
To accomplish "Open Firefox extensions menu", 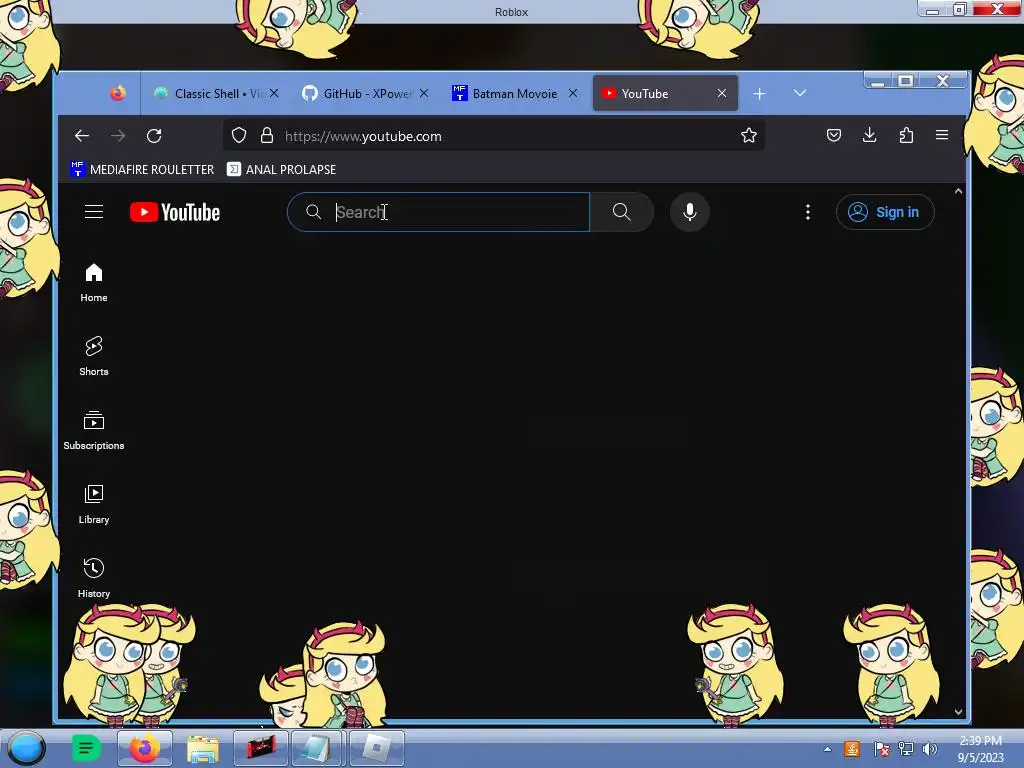I will pos(906,135).
